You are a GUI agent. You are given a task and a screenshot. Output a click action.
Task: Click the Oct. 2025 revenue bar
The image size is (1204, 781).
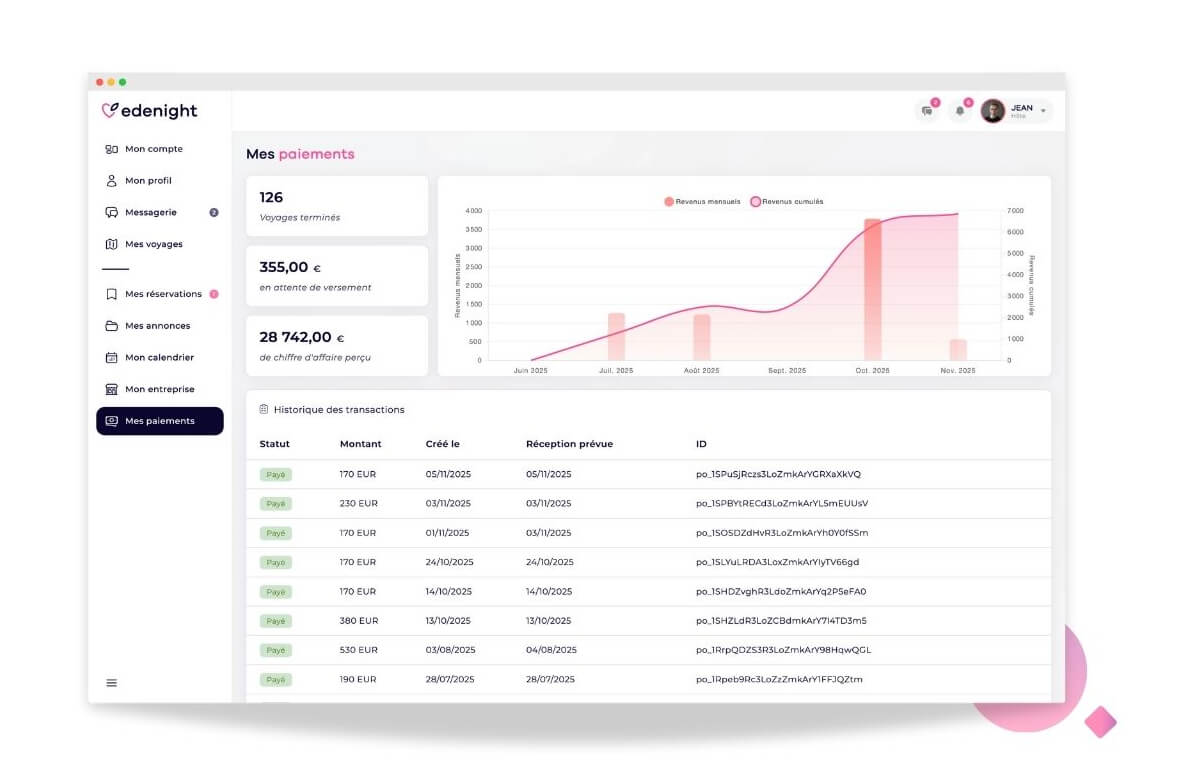[873, 290]
